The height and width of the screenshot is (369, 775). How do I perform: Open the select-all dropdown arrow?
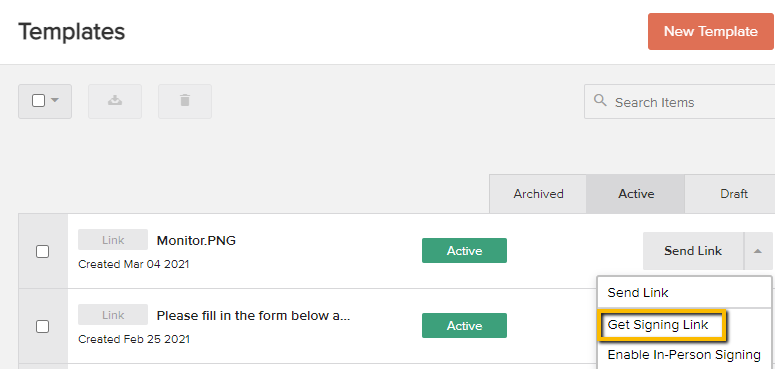(55, 101)
